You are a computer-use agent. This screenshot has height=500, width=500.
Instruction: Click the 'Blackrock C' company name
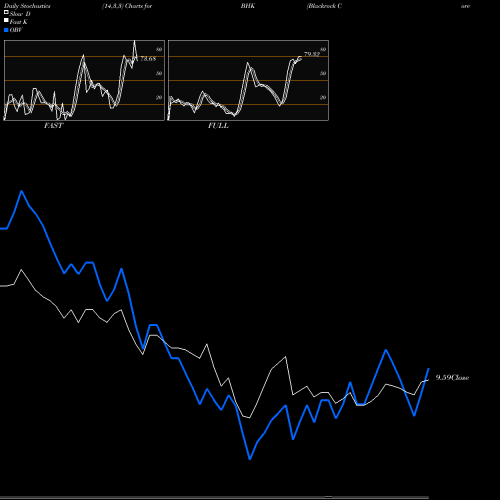pyautogui.click(x=324, y=6)
